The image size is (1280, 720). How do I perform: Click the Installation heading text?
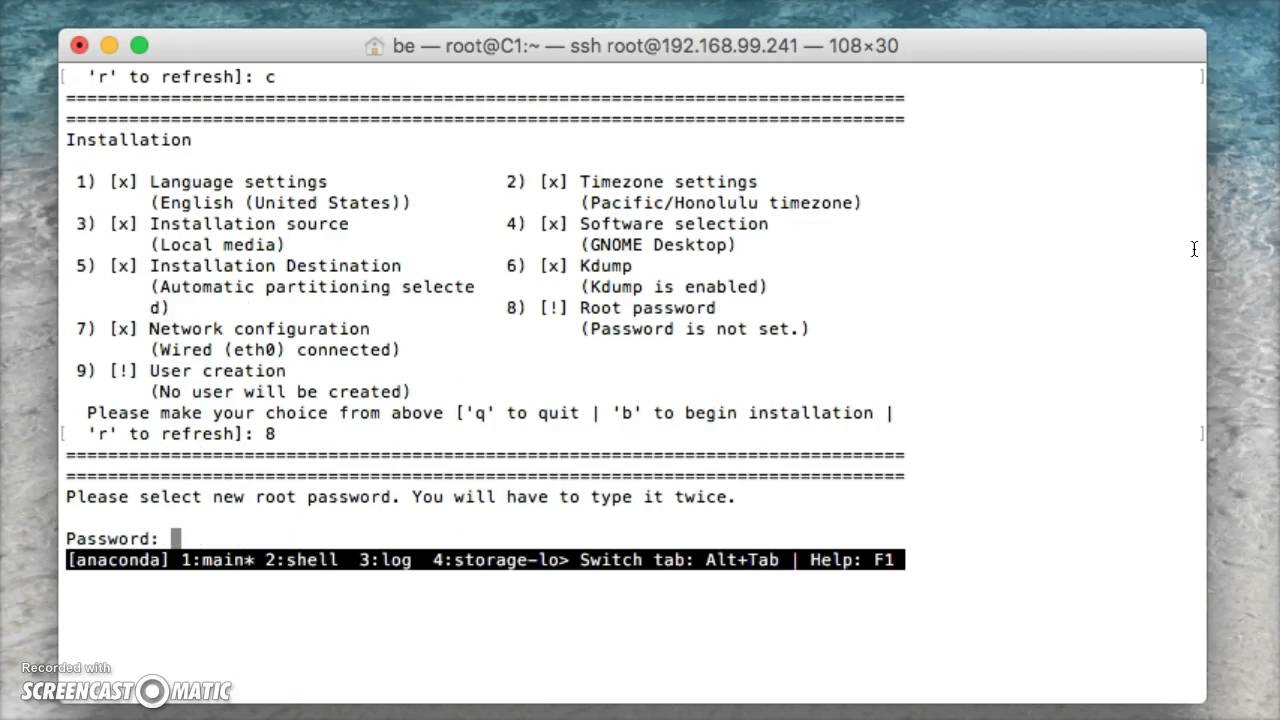click(x=128, y=140)
